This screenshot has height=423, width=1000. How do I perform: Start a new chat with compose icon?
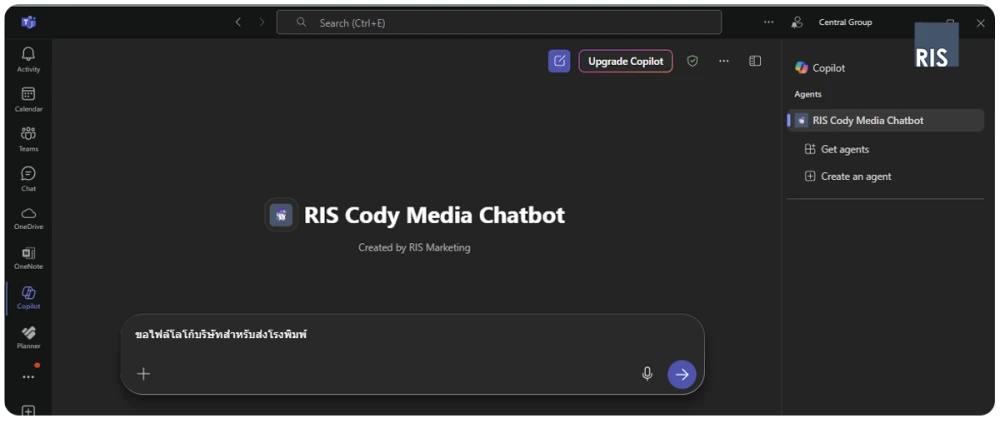click(559, 61)
